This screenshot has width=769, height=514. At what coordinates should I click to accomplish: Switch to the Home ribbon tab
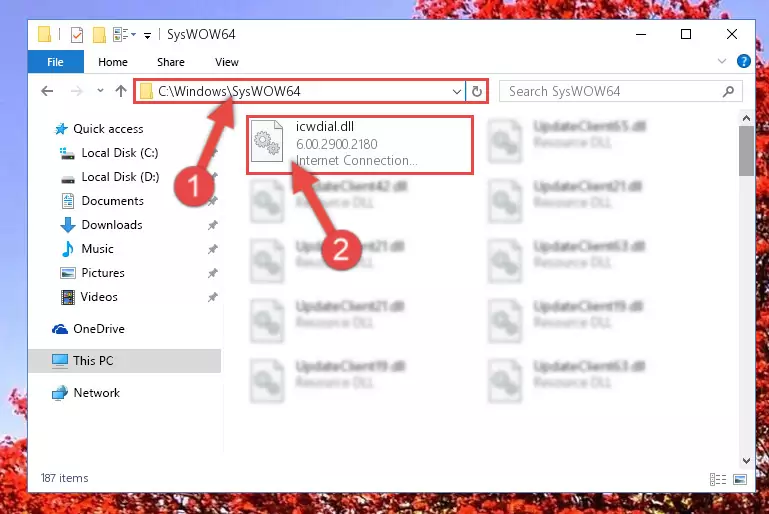click(113, 62)
